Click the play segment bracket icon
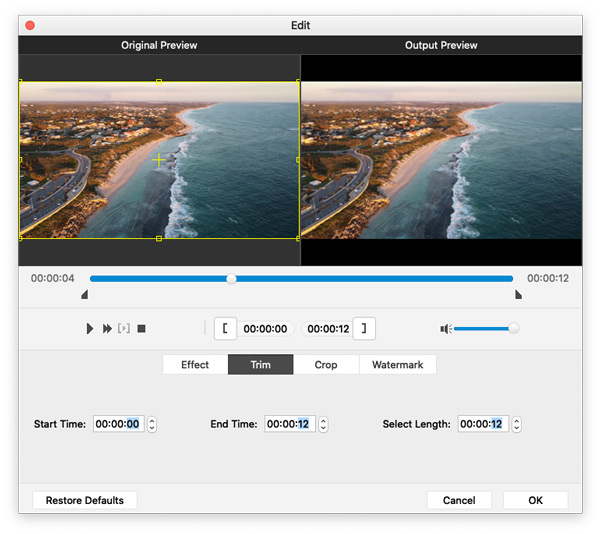 124,328
